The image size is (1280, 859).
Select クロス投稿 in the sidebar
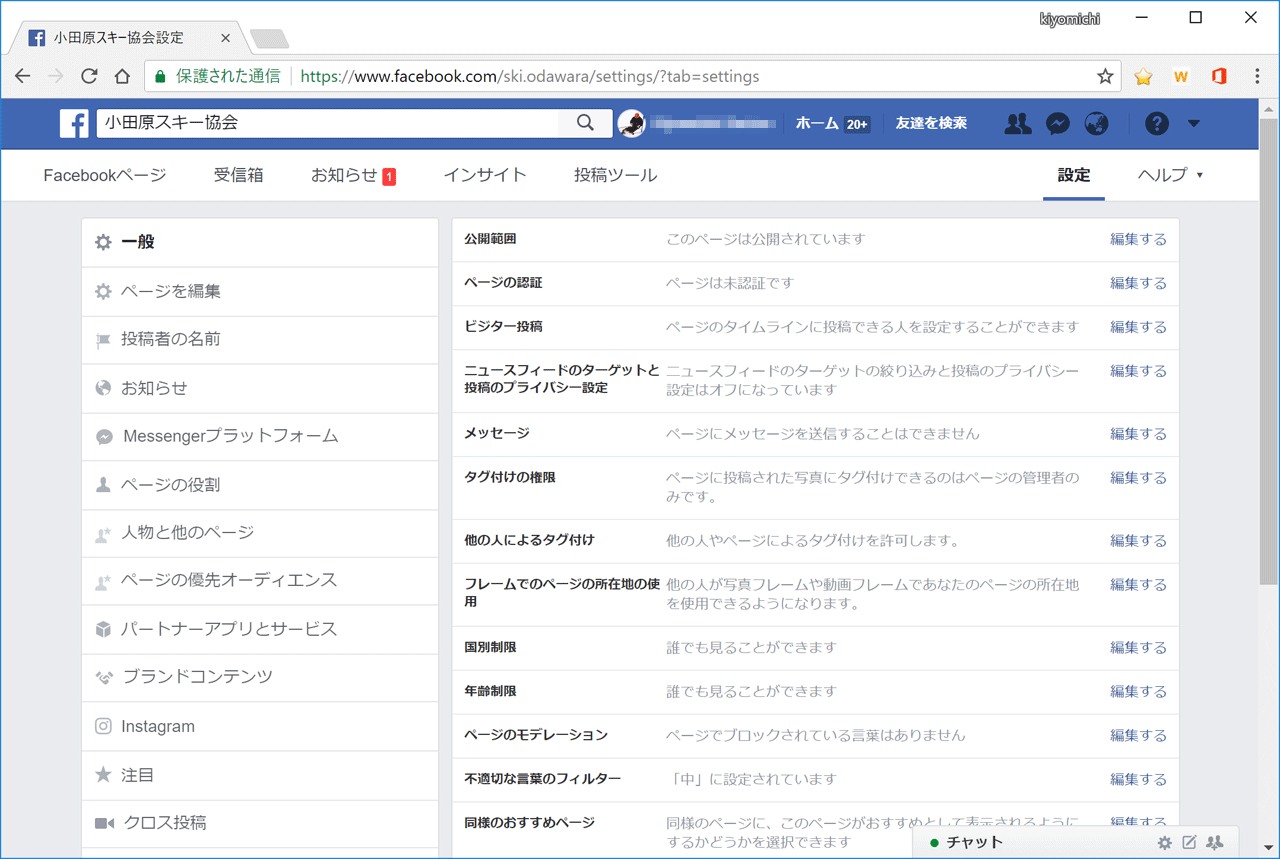(x=260, y=823)
